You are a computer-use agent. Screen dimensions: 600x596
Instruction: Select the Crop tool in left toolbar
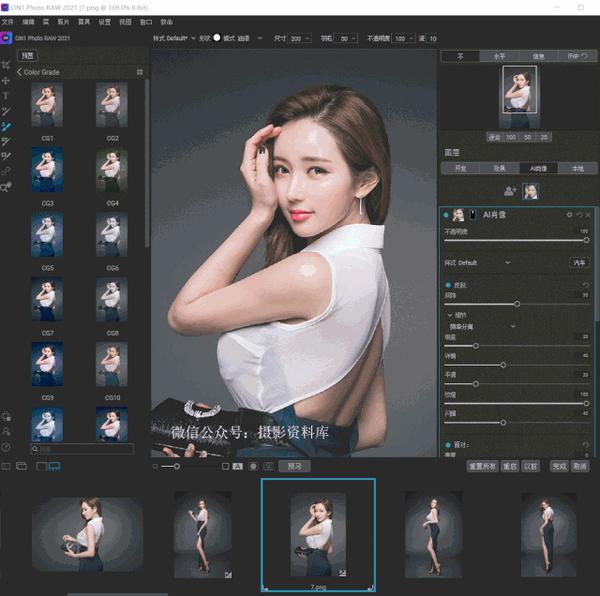click(6, 65)
